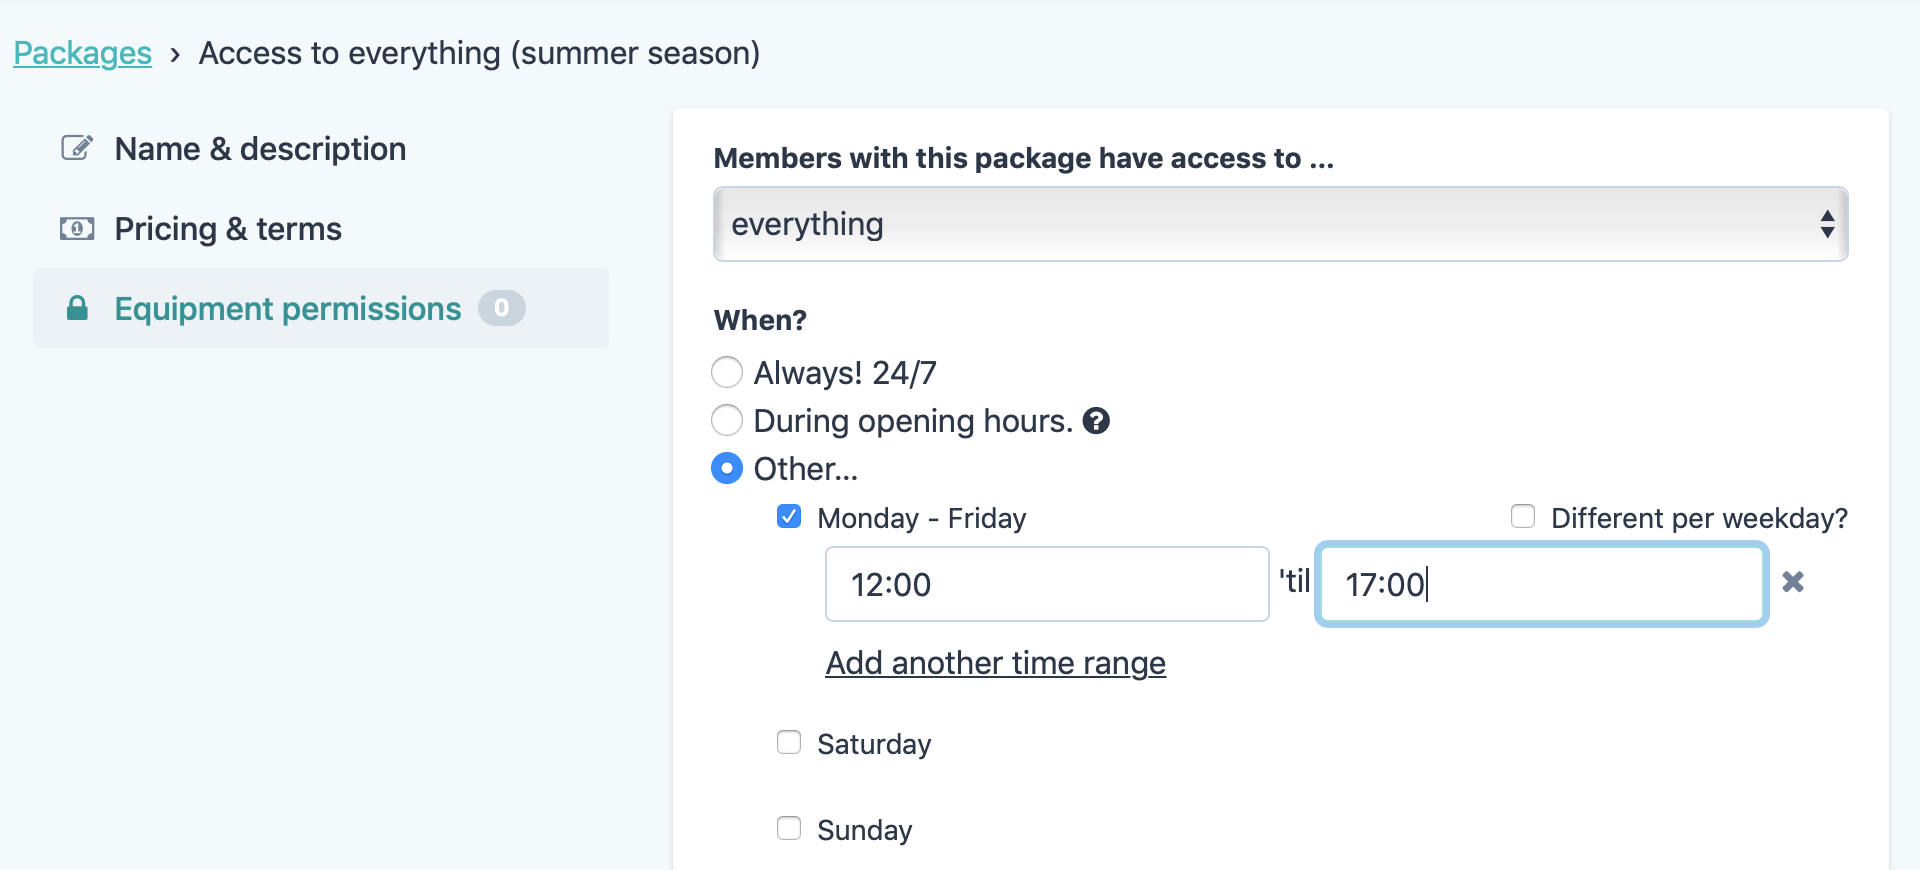
Task: Check the Sunday checkbox
Action: point(789,829)
